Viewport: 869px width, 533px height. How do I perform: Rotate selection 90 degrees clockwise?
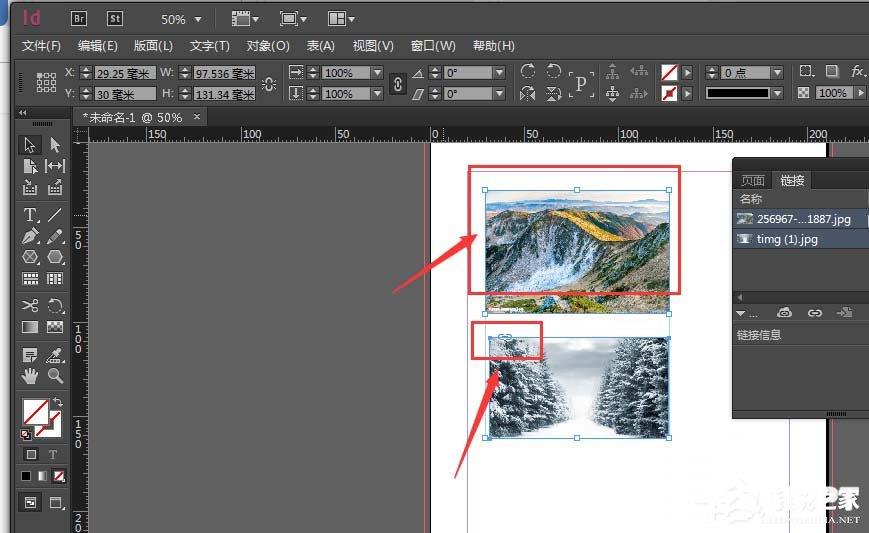tap(528, 71)
